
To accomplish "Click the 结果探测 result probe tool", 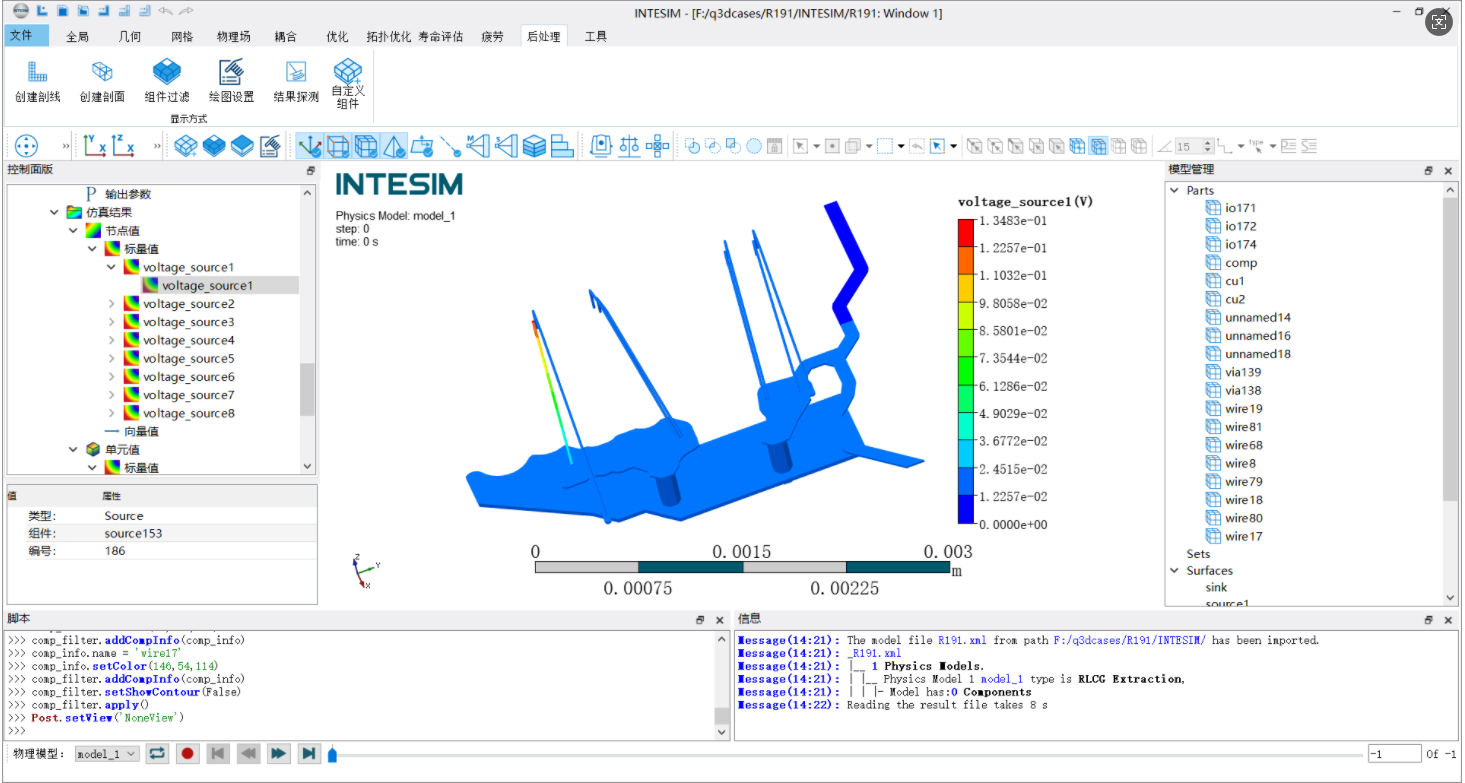I will [296, 82].
